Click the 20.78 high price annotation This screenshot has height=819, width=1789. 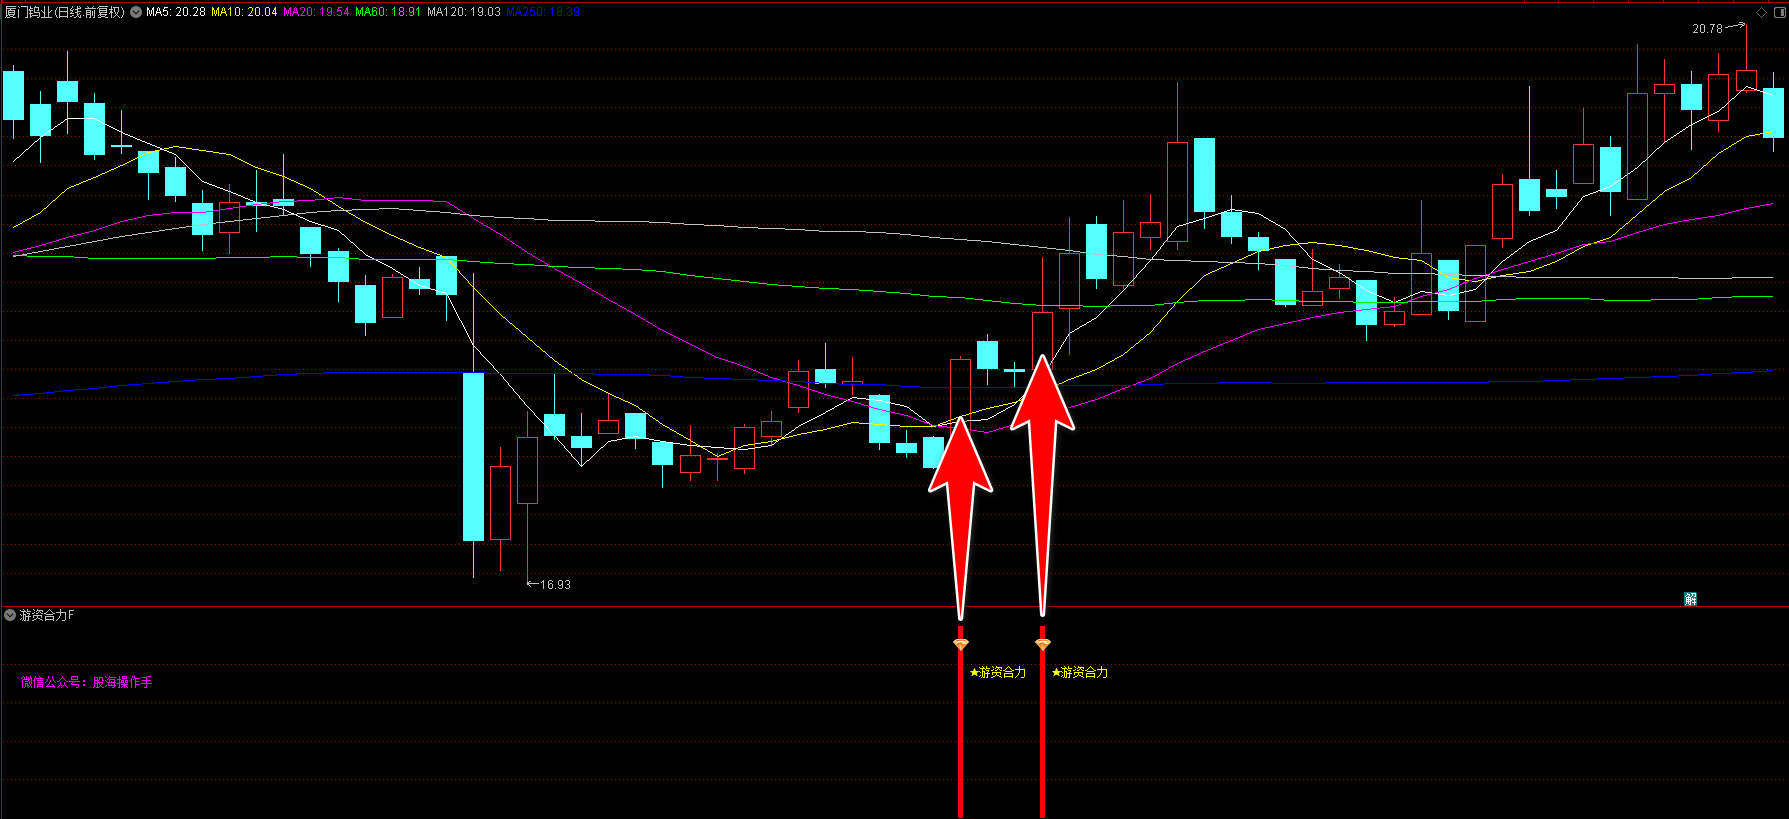(1707, 29)
